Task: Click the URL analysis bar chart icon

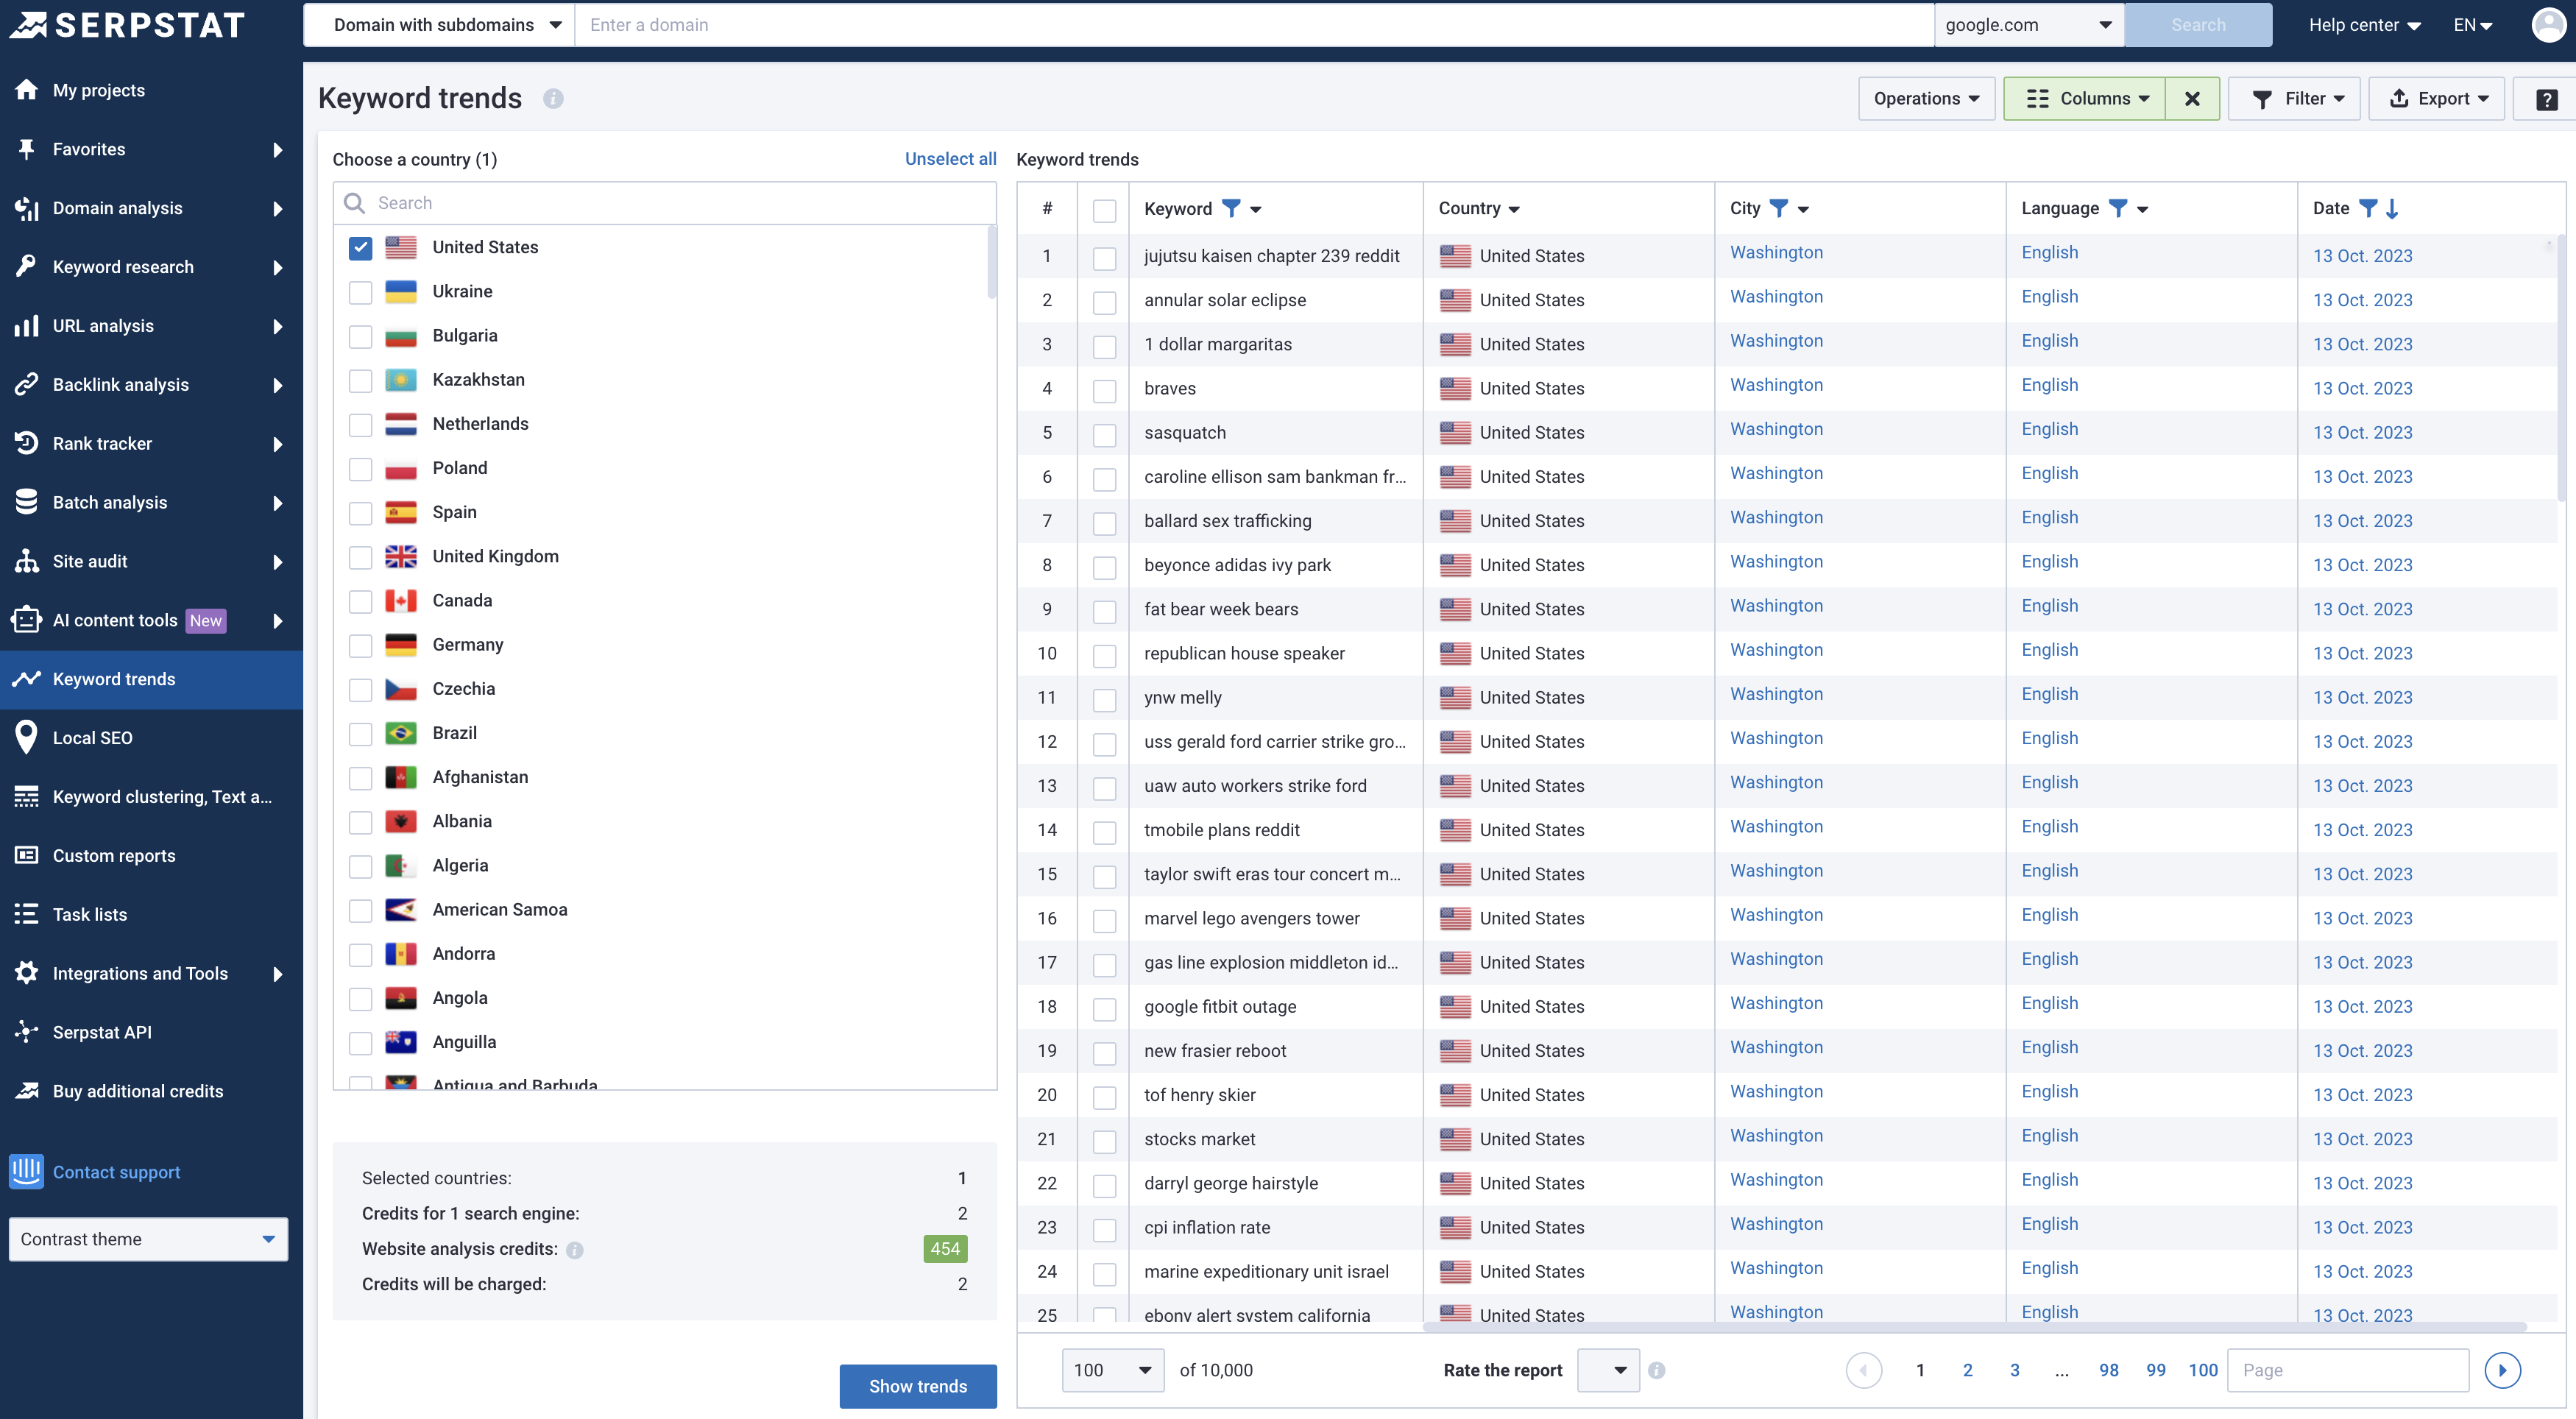Action: (27, 326)
